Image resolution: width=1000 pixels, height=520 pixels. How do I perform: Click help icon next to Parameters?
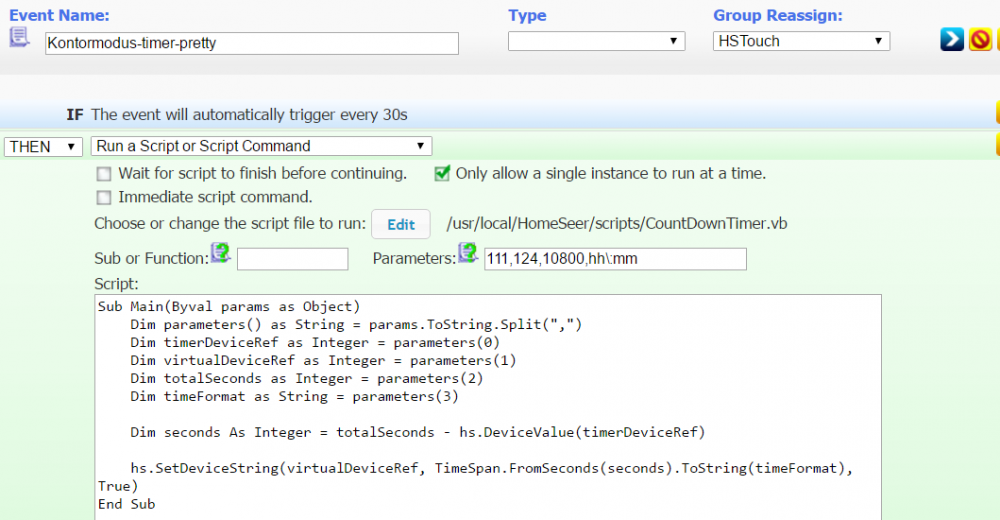click(468, 252)
